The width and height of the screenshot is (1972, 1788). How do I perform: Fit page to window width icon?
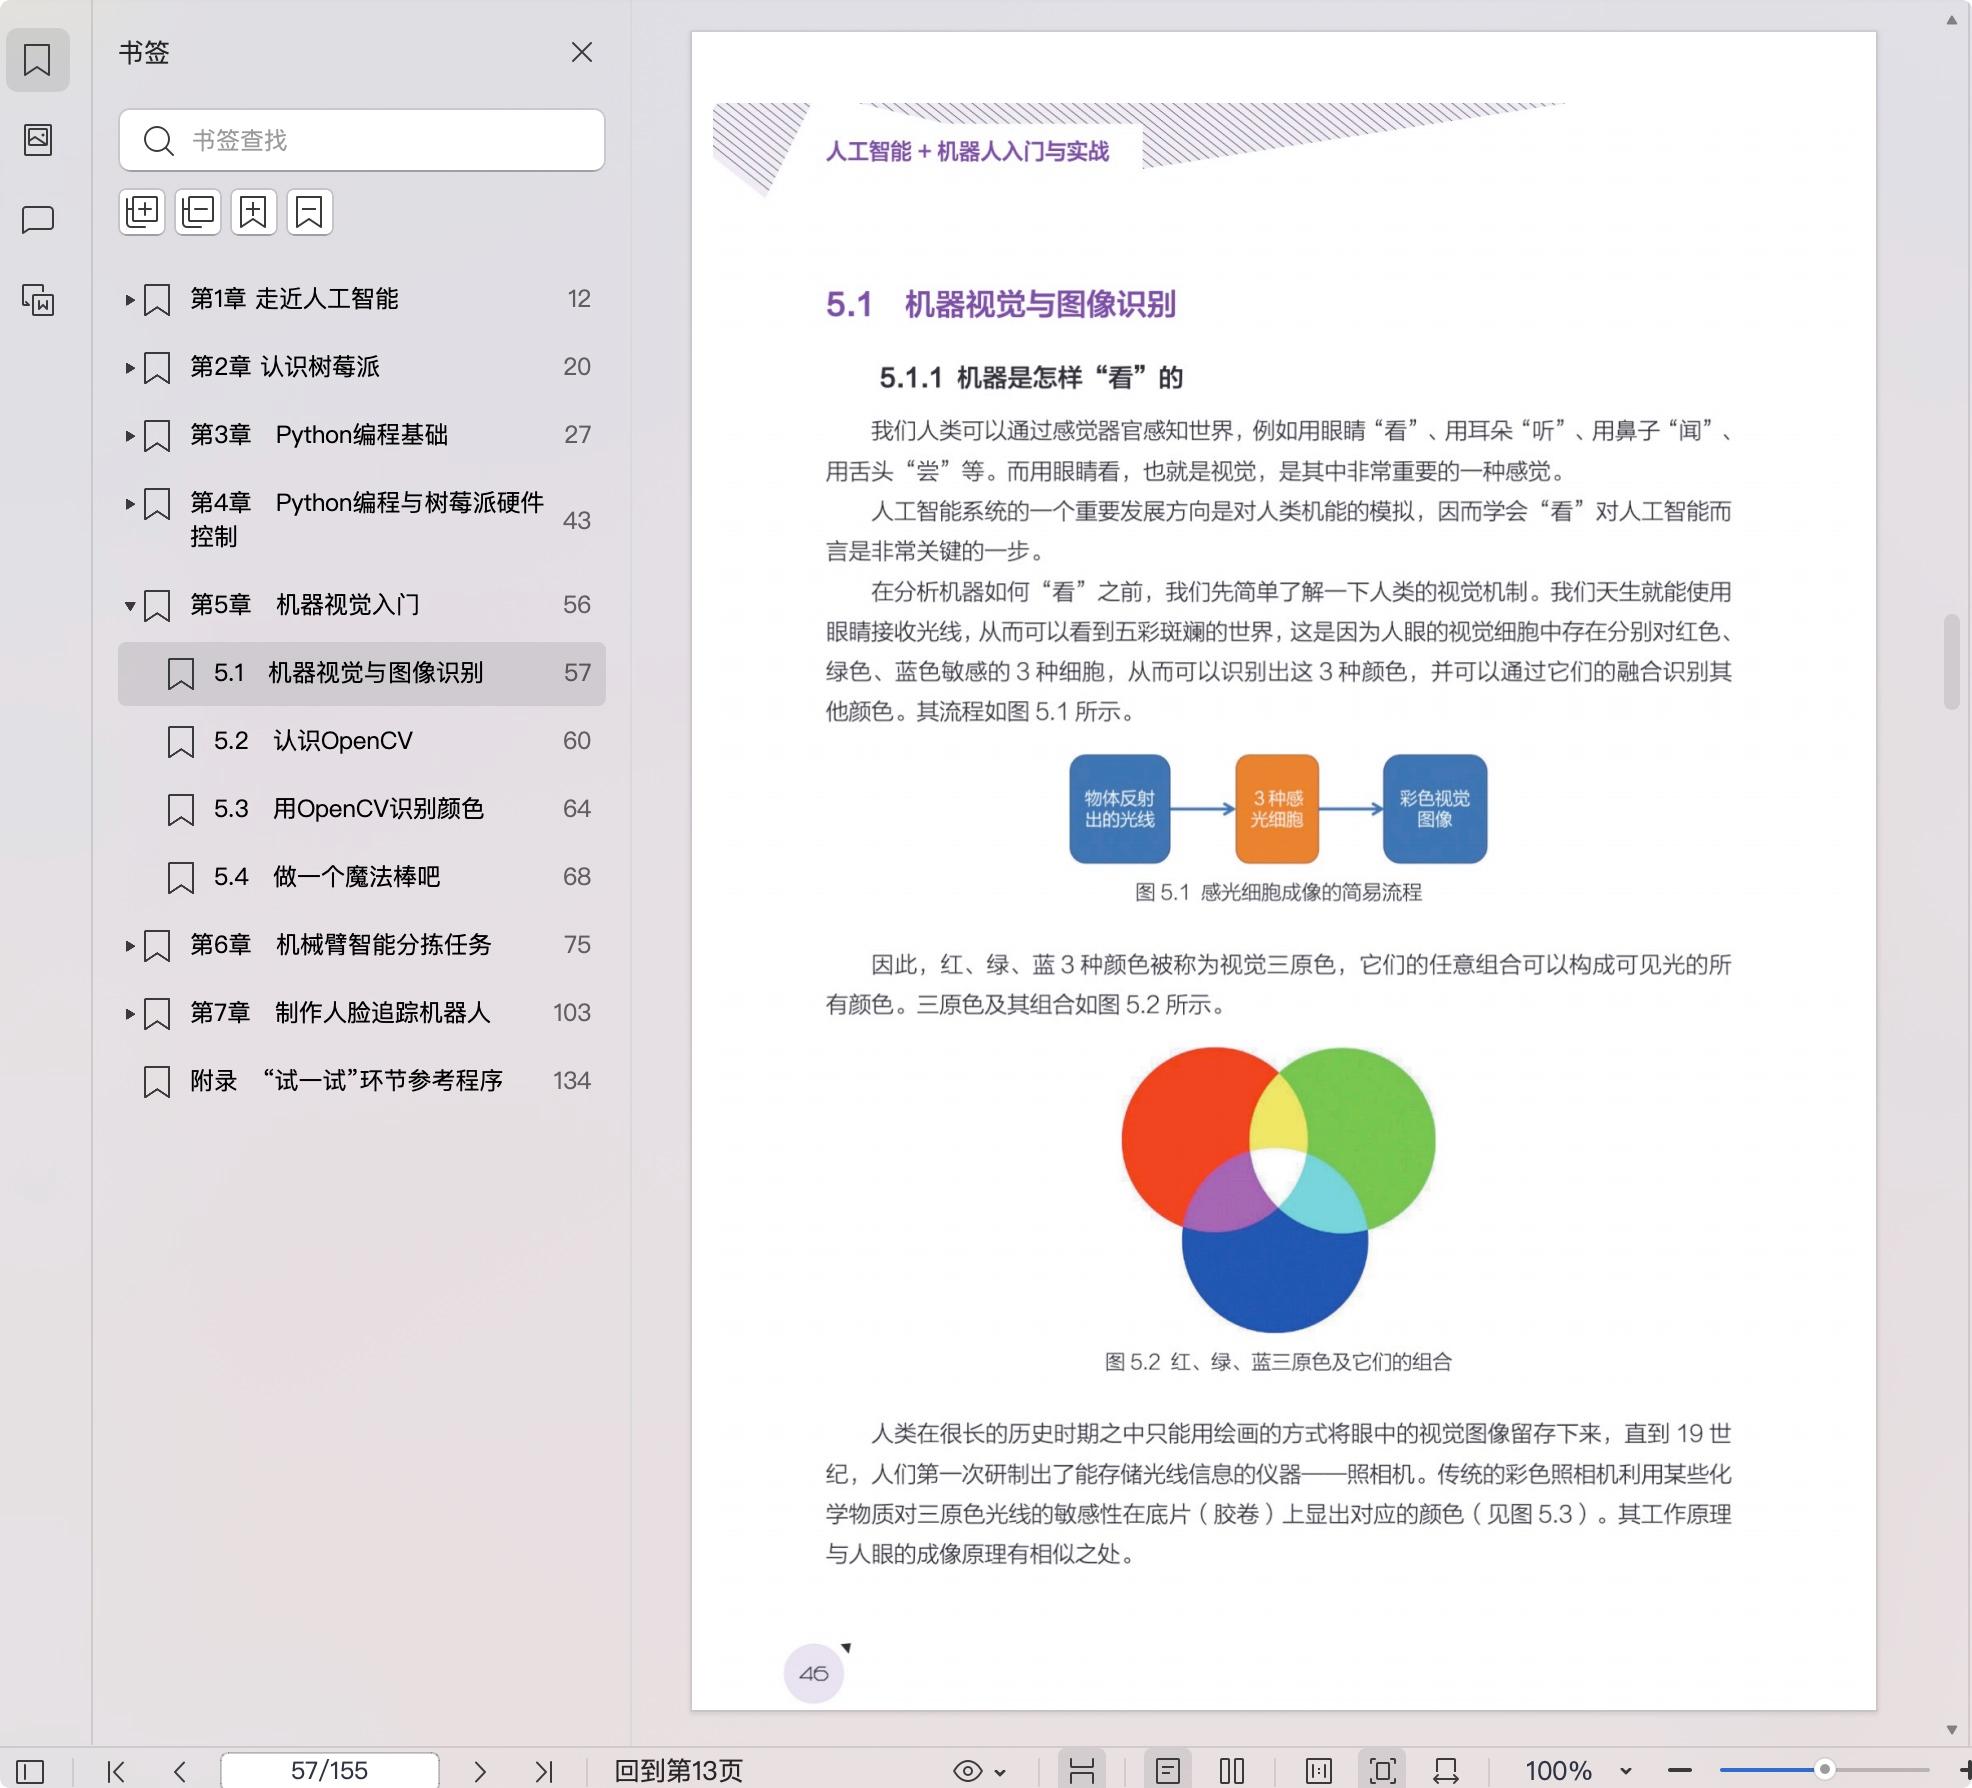[1446, 1771]
